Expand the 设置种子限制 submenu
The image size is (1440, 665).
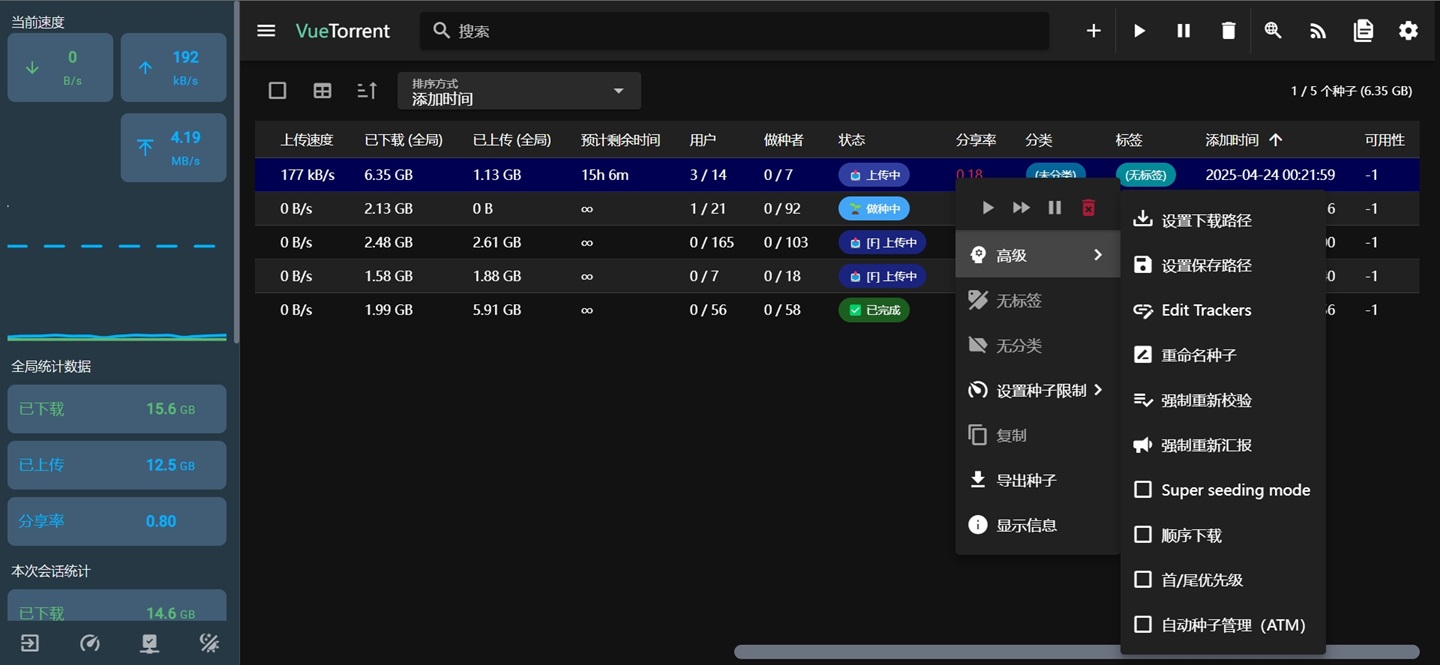1037,390
